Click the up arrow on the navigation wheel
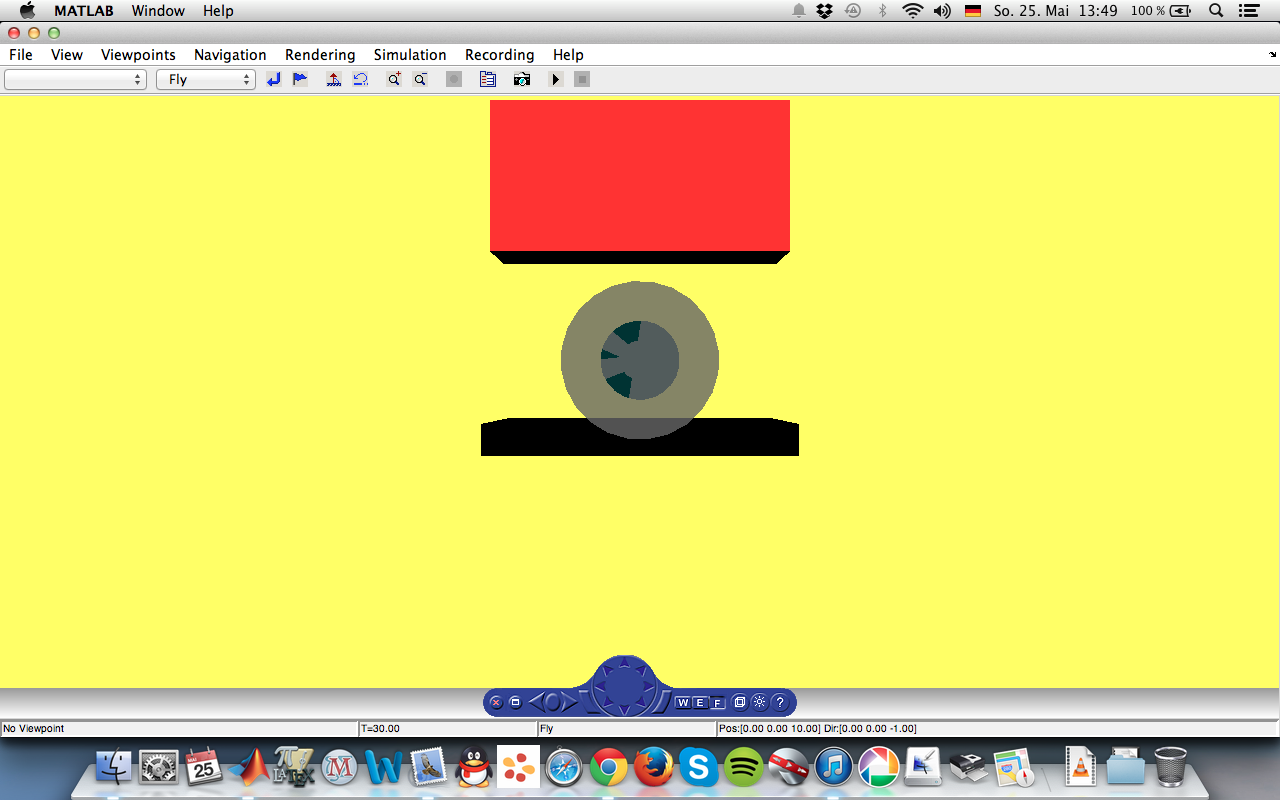The image size is (1280, 800). pyautogui.click(x=625, y=663)
